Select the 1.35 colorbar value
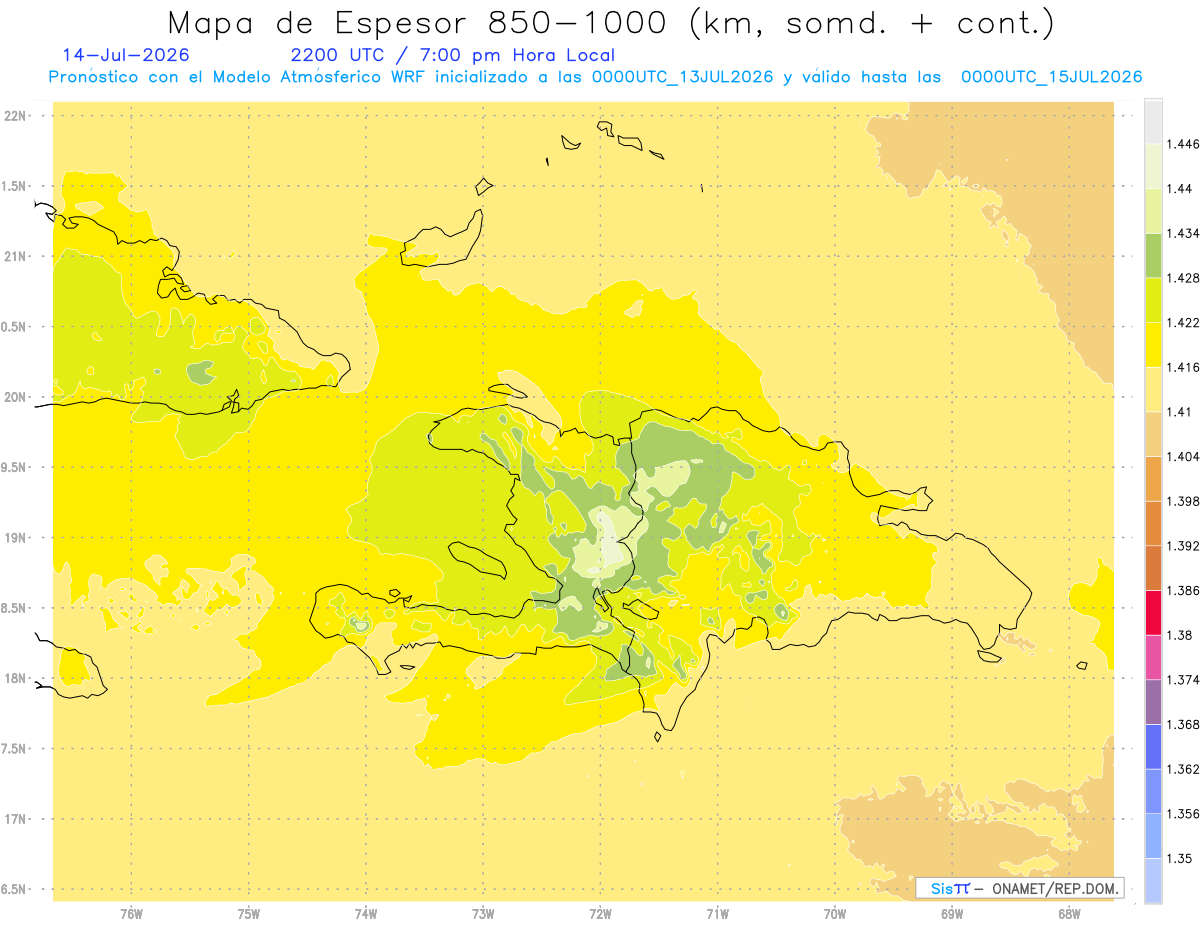Image resolution: width=1200 pixels, height=927 pixels. pos(1179,858)
